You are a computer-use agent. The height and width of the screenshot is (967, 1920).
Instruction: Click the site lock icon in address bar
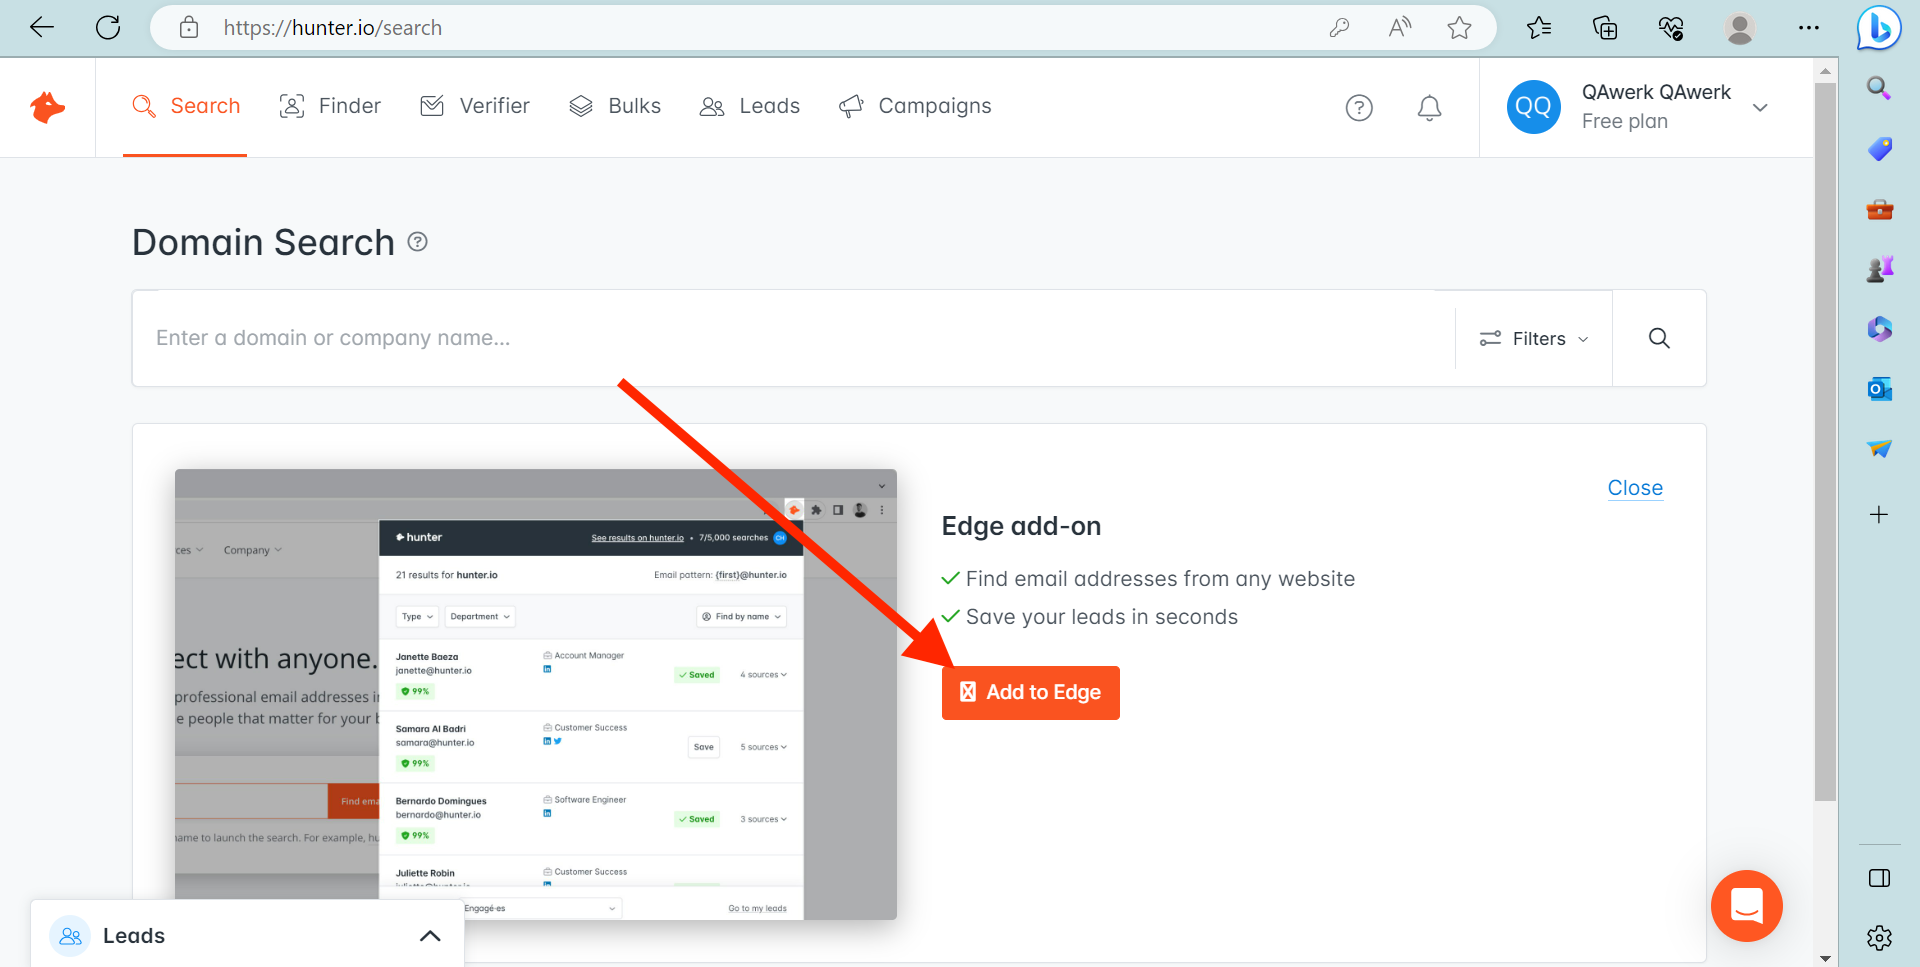189,27
